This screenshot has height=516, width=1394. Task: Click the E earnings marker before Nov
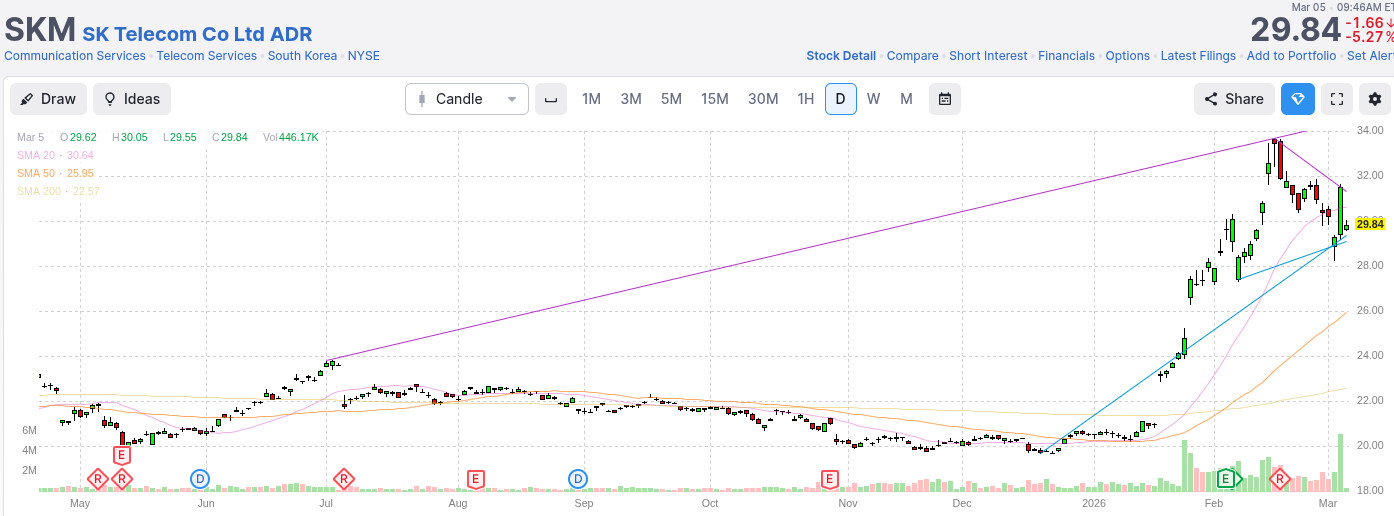coord(829,479)
